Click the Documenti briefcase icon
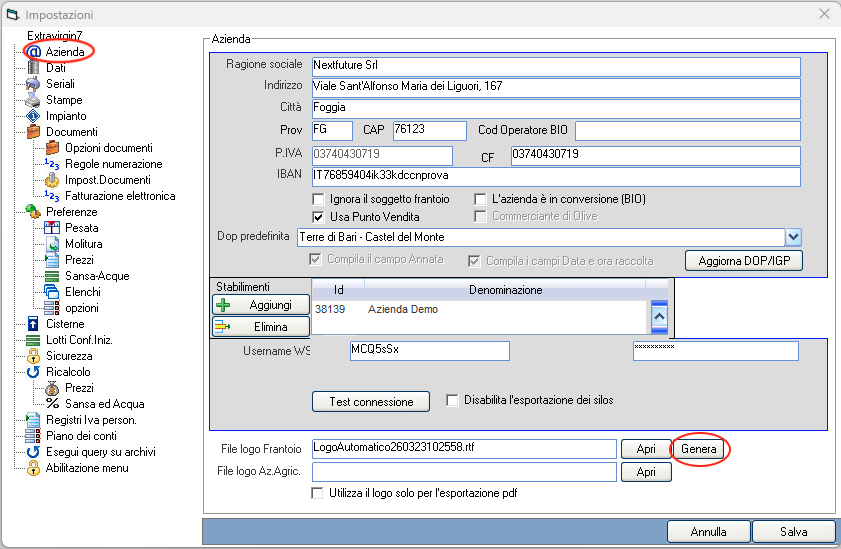The height and width of the screenshot is (549, 841). tap(33, 132)
